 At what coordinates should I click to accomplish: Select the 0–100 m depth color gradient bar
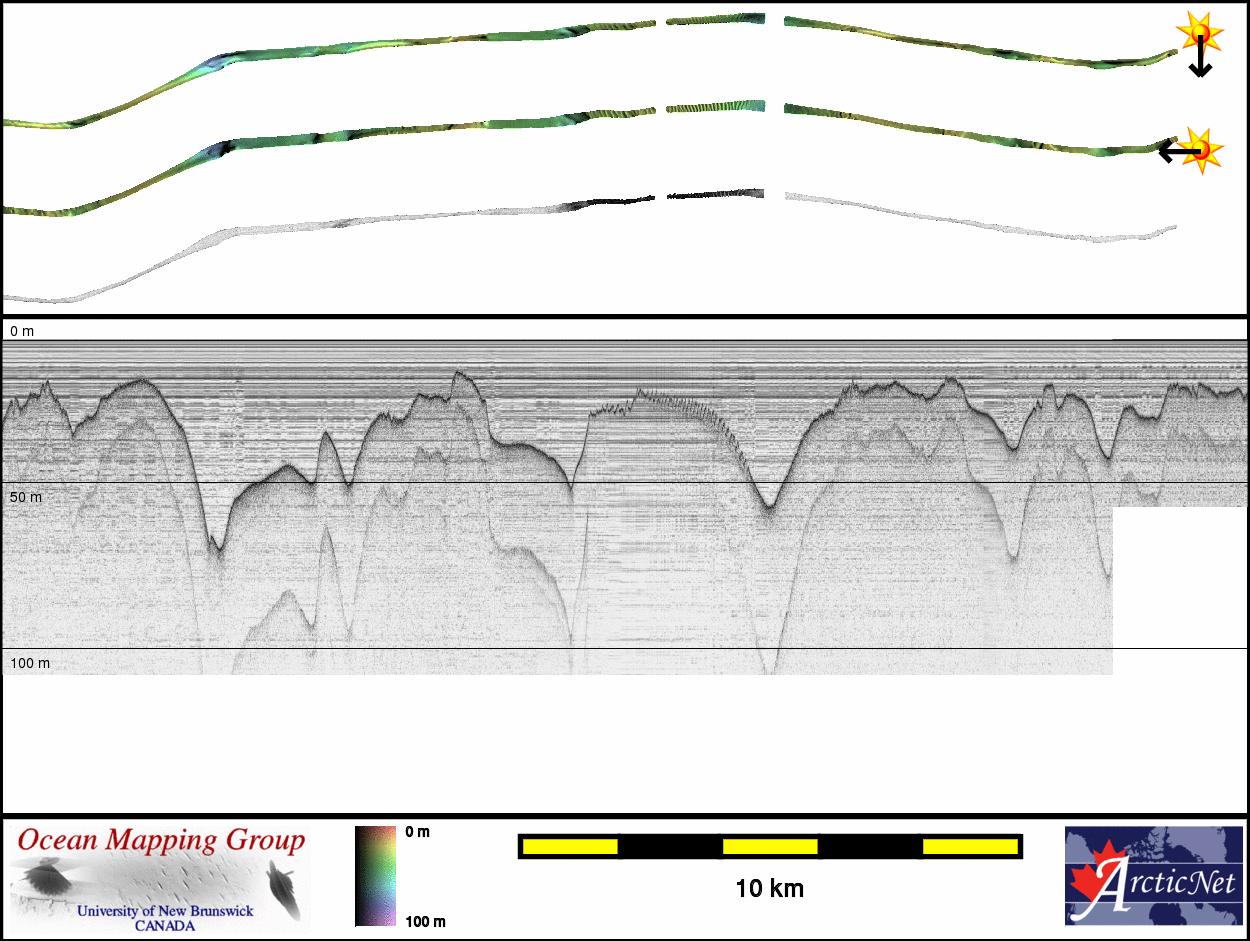pos(375,876)
